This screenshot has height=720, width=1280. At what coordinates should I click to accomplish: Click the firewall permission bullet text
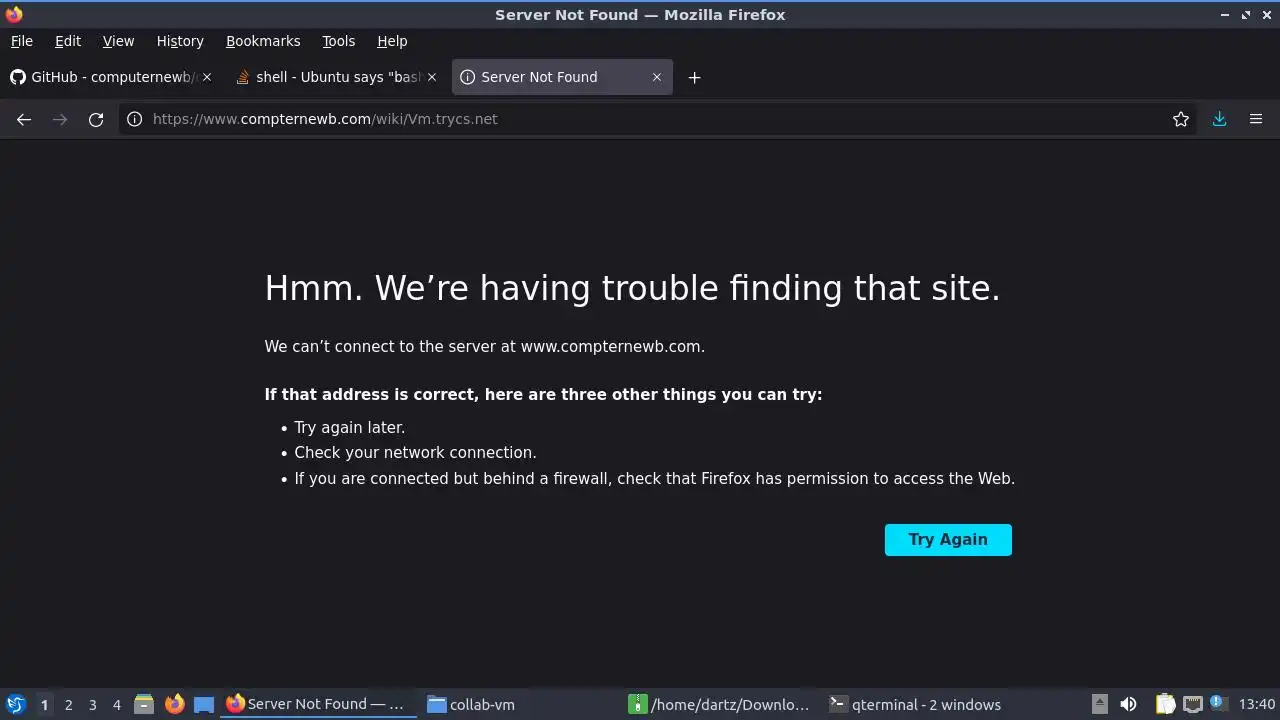pos(654,478)
